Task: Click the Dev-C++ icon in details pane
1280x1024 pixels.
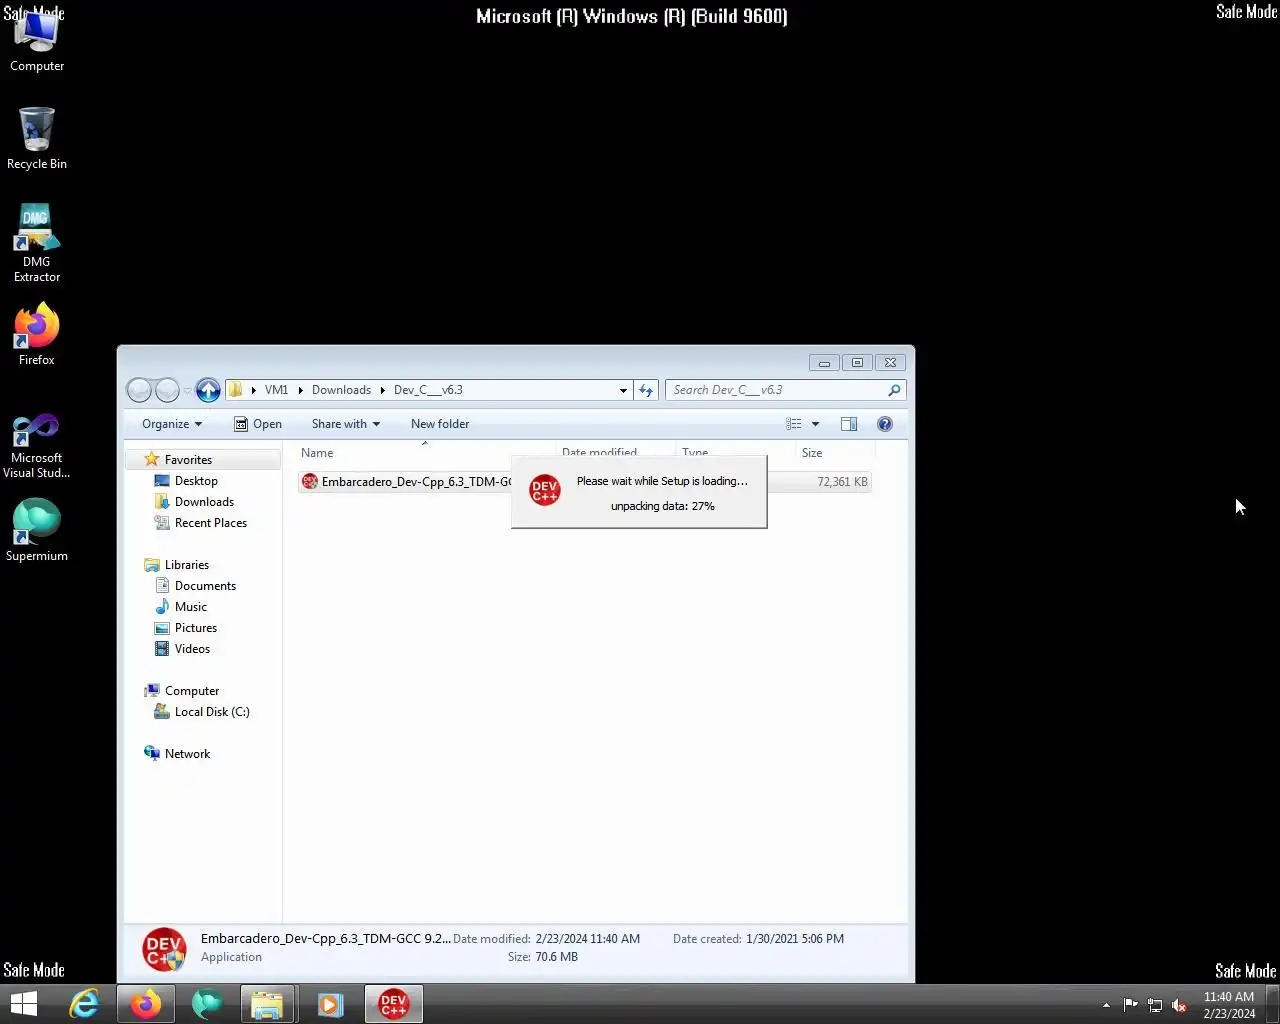Action: [163, 949]
